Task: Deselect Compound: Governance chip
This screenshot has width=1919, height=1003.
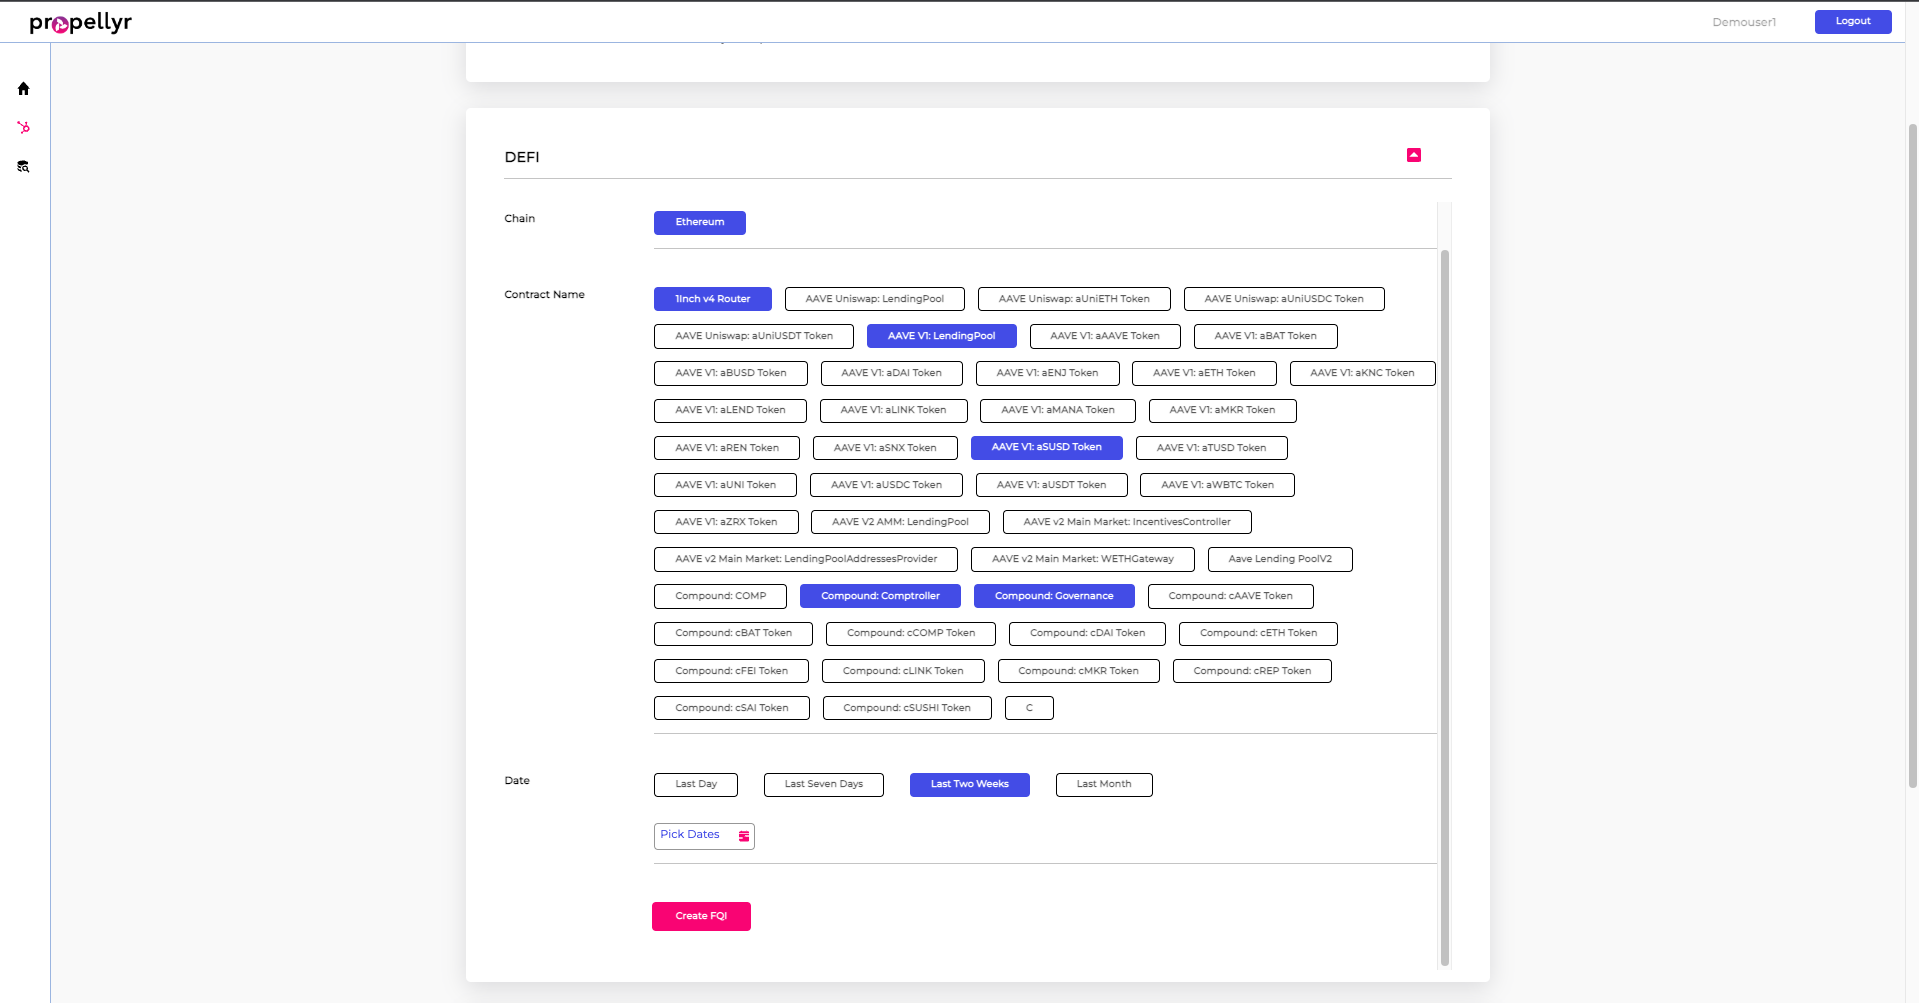Action: click(x=1054, y=596)
